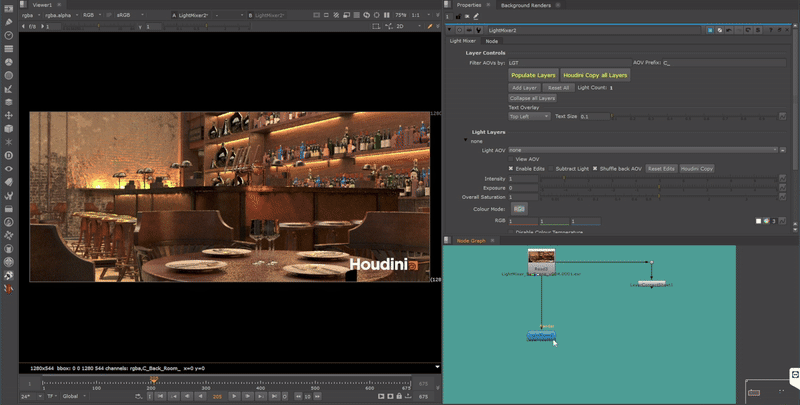
Task: Select the Read2 node thumbnail in Node Graph
Action: pos(541,258)
